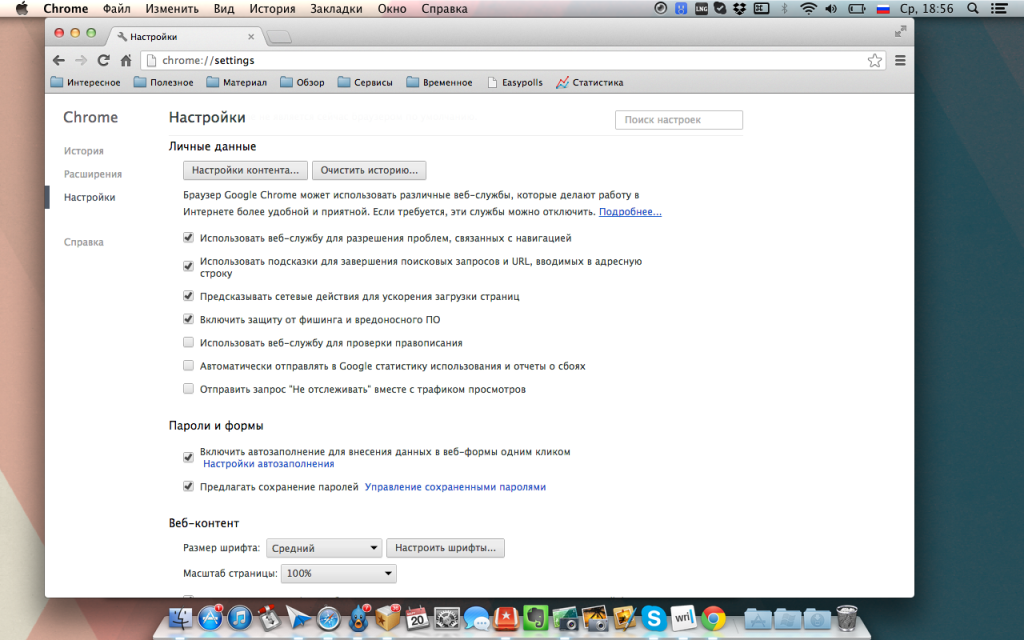Open the Trash in the Dock
Screen dimensions: 1024x640
tap(847, 617)
